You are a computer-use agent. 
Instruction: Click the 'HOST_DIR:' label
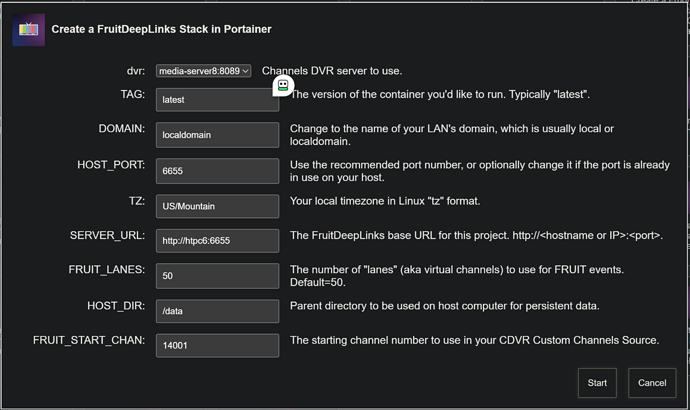tap(116, 306)
